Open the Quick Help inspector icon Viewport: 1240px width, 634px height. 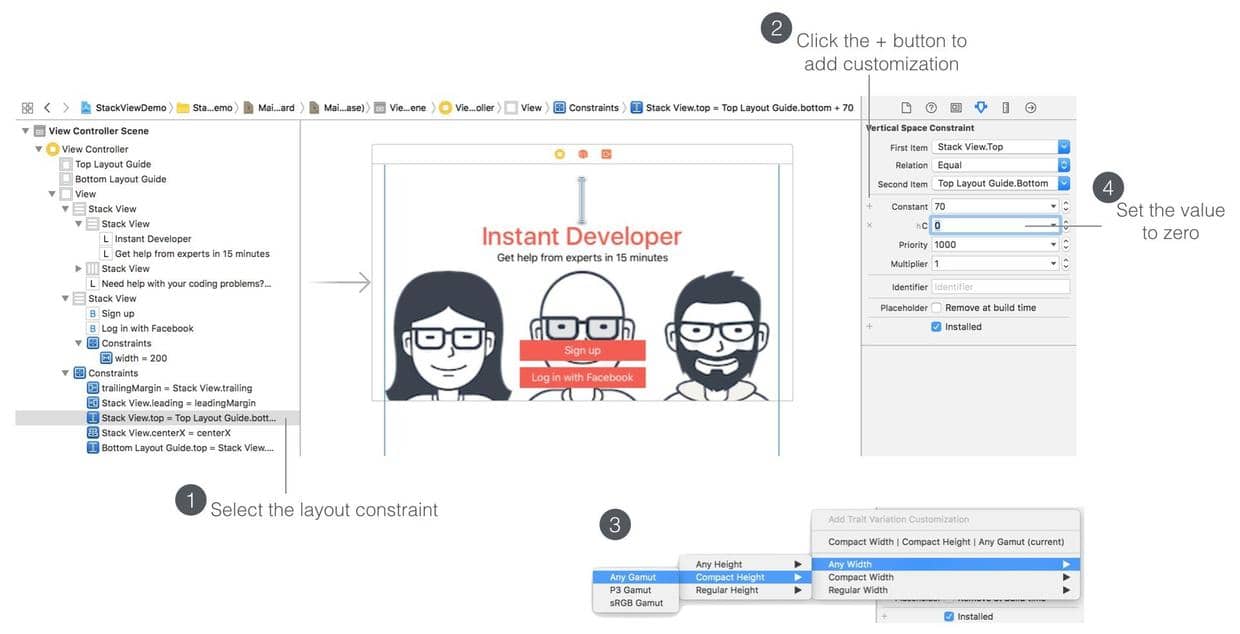point(931,108)
